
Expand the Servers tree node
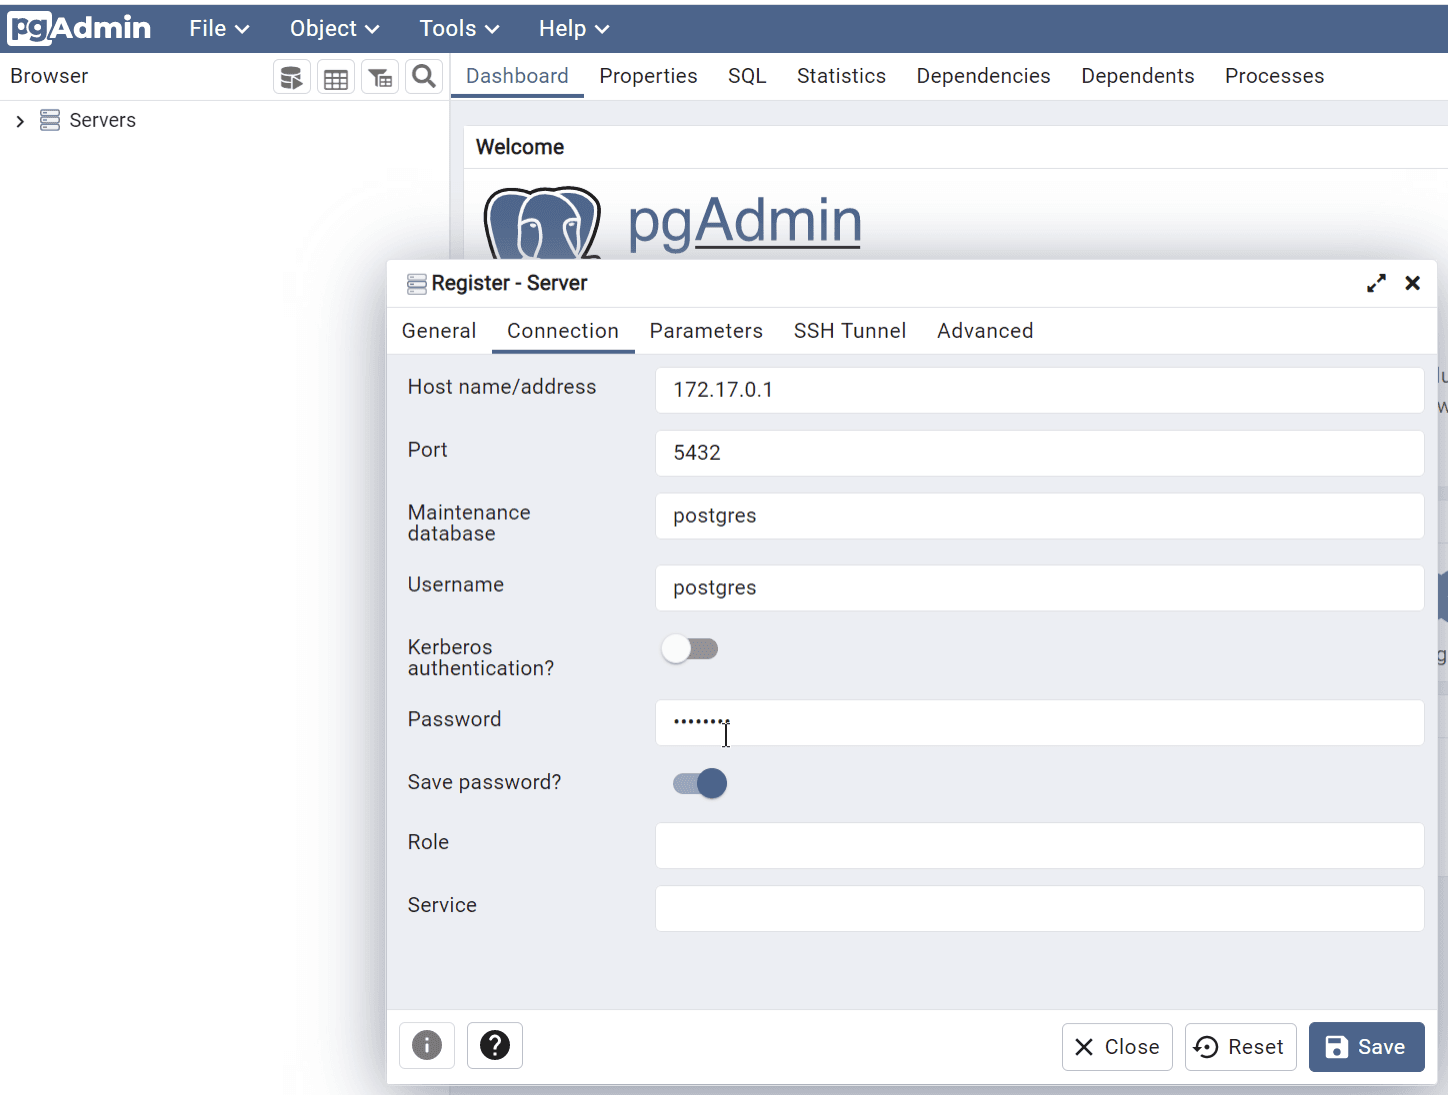pos(20,121)
